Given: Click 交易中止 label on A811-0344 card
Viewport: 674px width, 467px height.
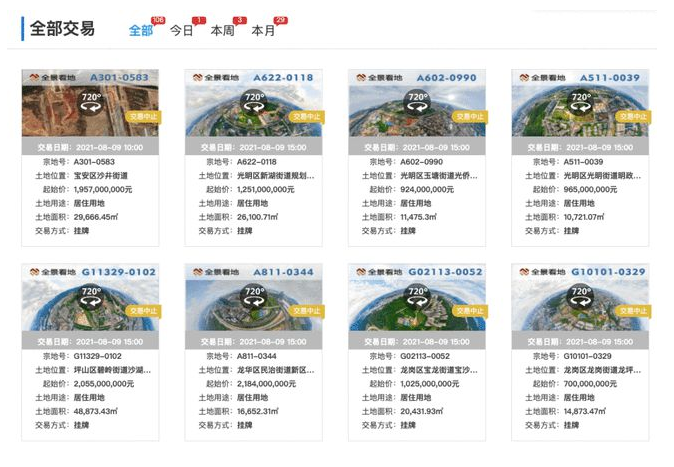Looking at the screenshot, I should [304, 310].
